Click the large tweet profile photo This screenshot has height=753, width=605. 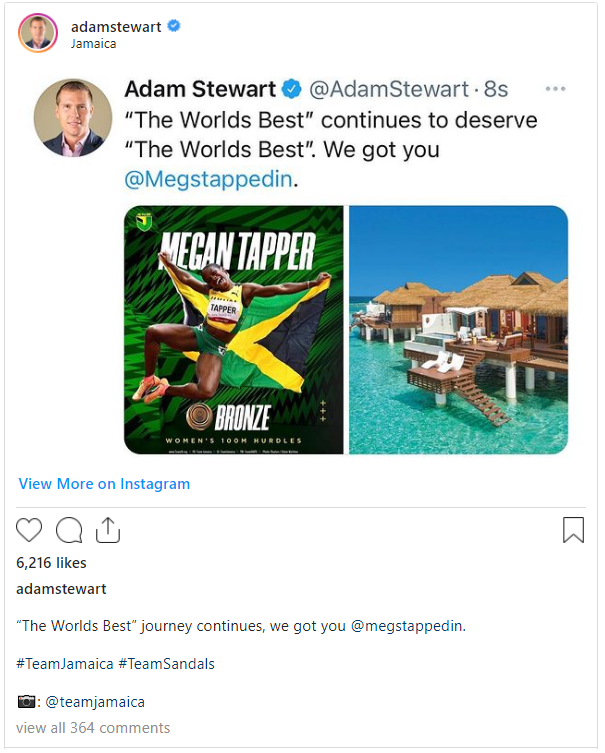[73, 118]
